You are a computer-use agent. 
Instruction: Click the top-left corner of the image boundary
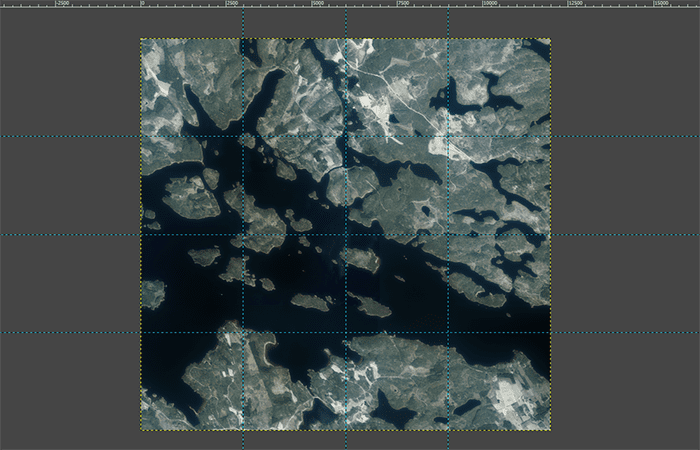click(x=141, y=38)
